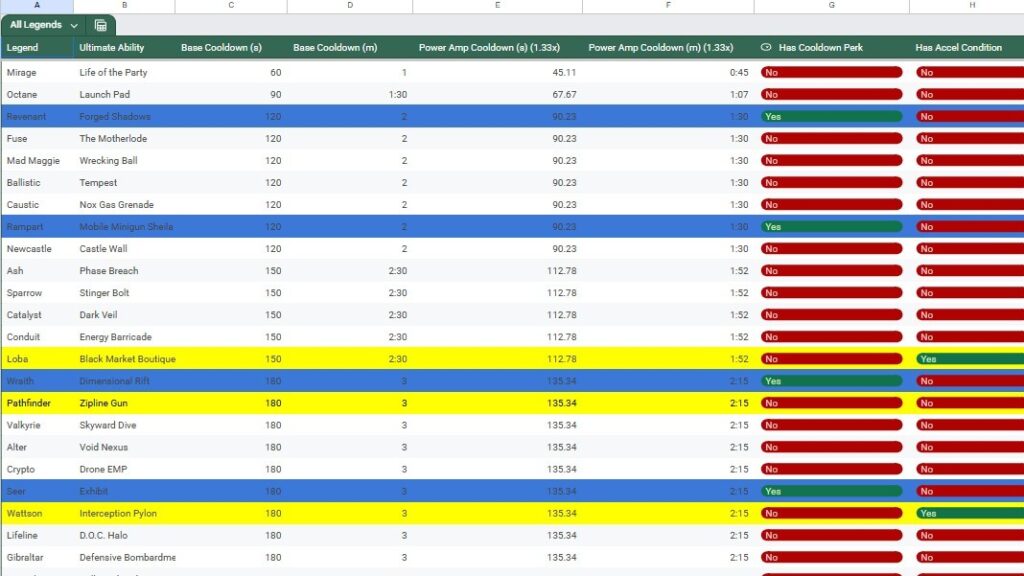Select the Energy Barricade cell
The image size is (1024, 576).
(x=124, y=337)
